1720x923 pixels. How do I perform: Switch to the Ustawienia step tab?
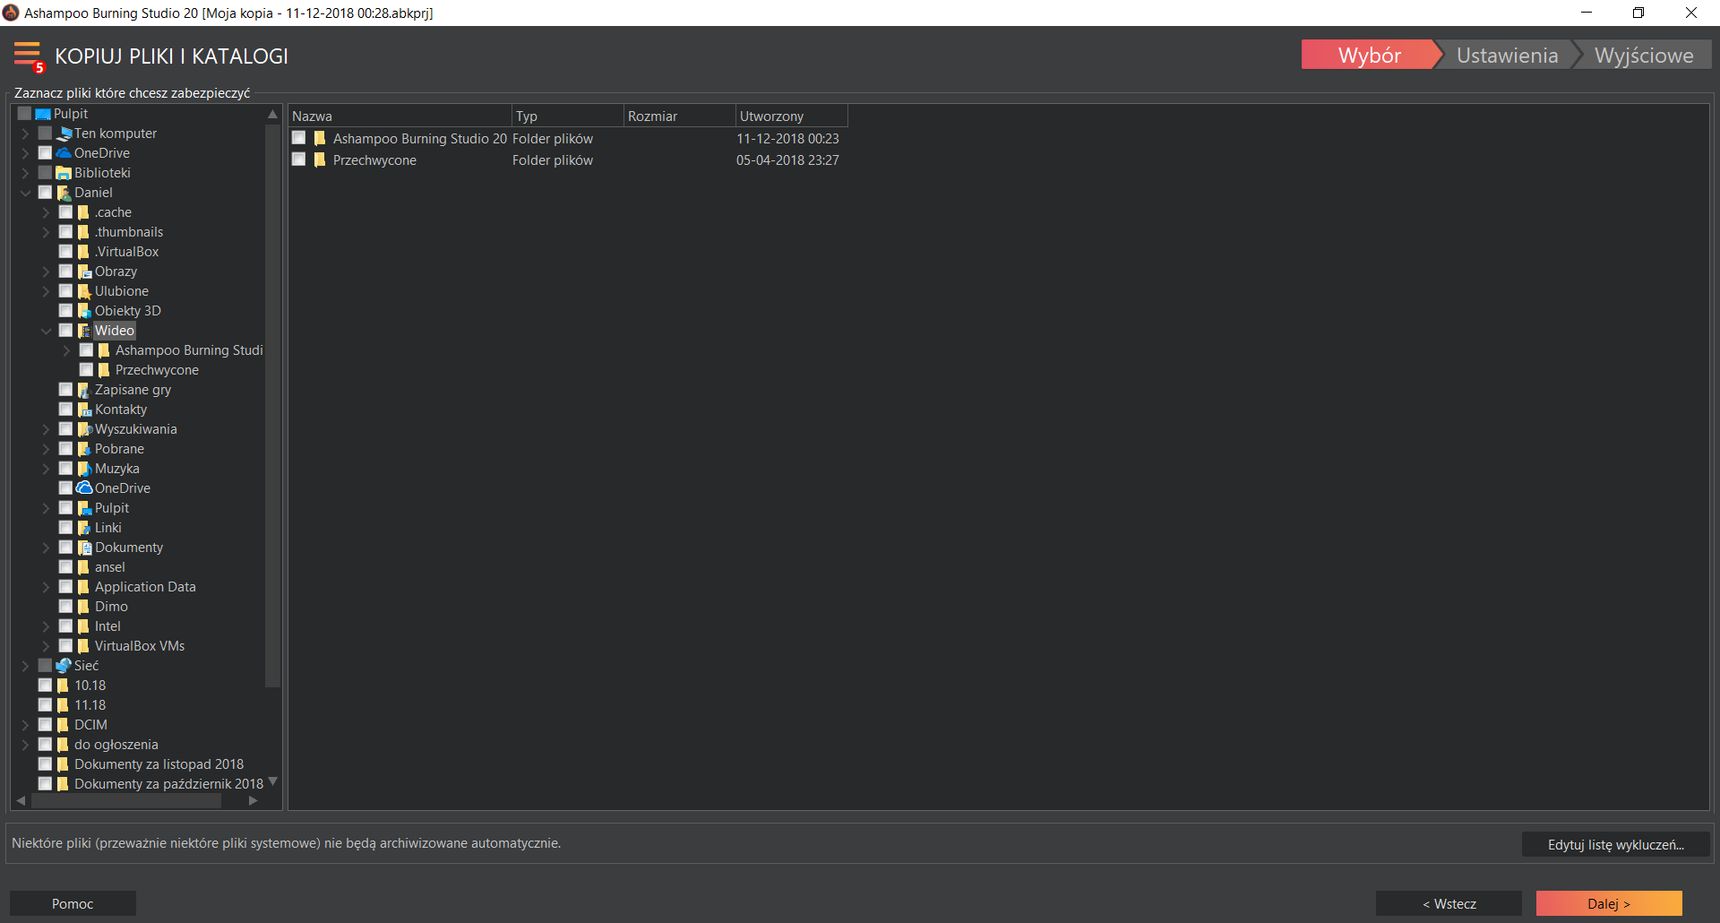tap(1507, 55)
